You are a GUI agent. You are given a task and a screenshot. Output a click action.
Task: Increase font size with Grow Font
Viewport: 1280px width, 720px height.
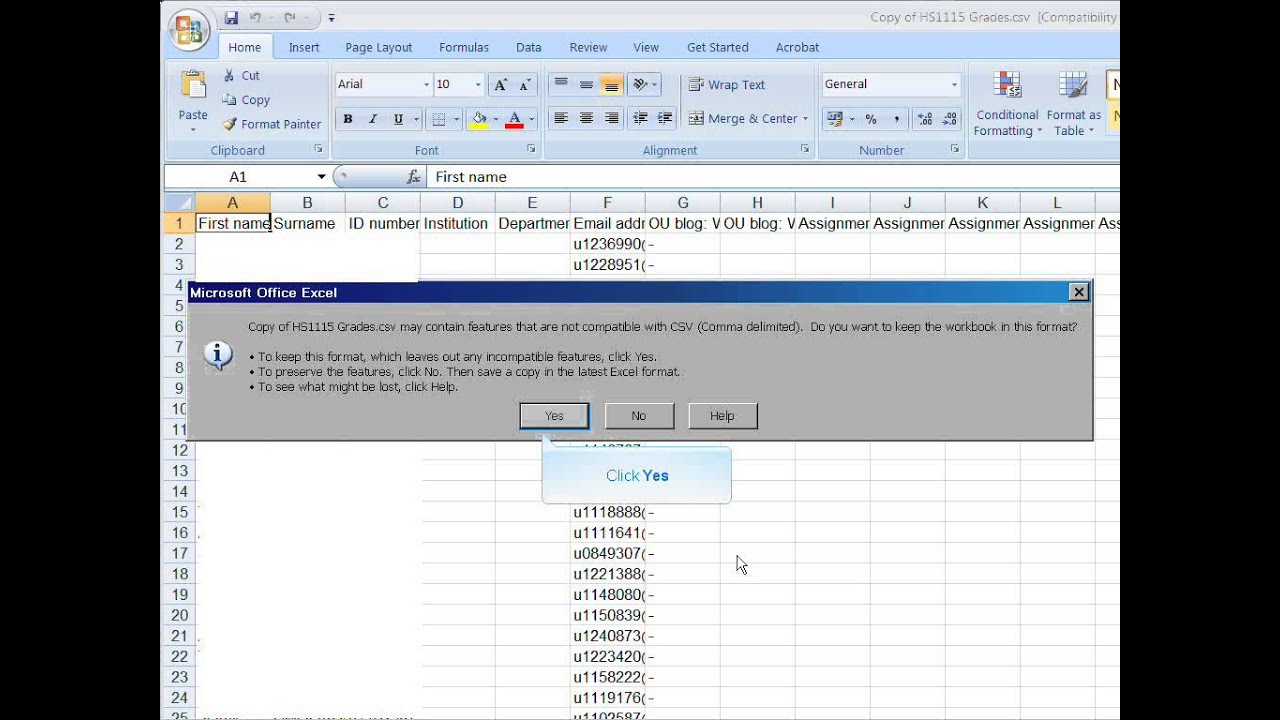click(x=501, y=85)
